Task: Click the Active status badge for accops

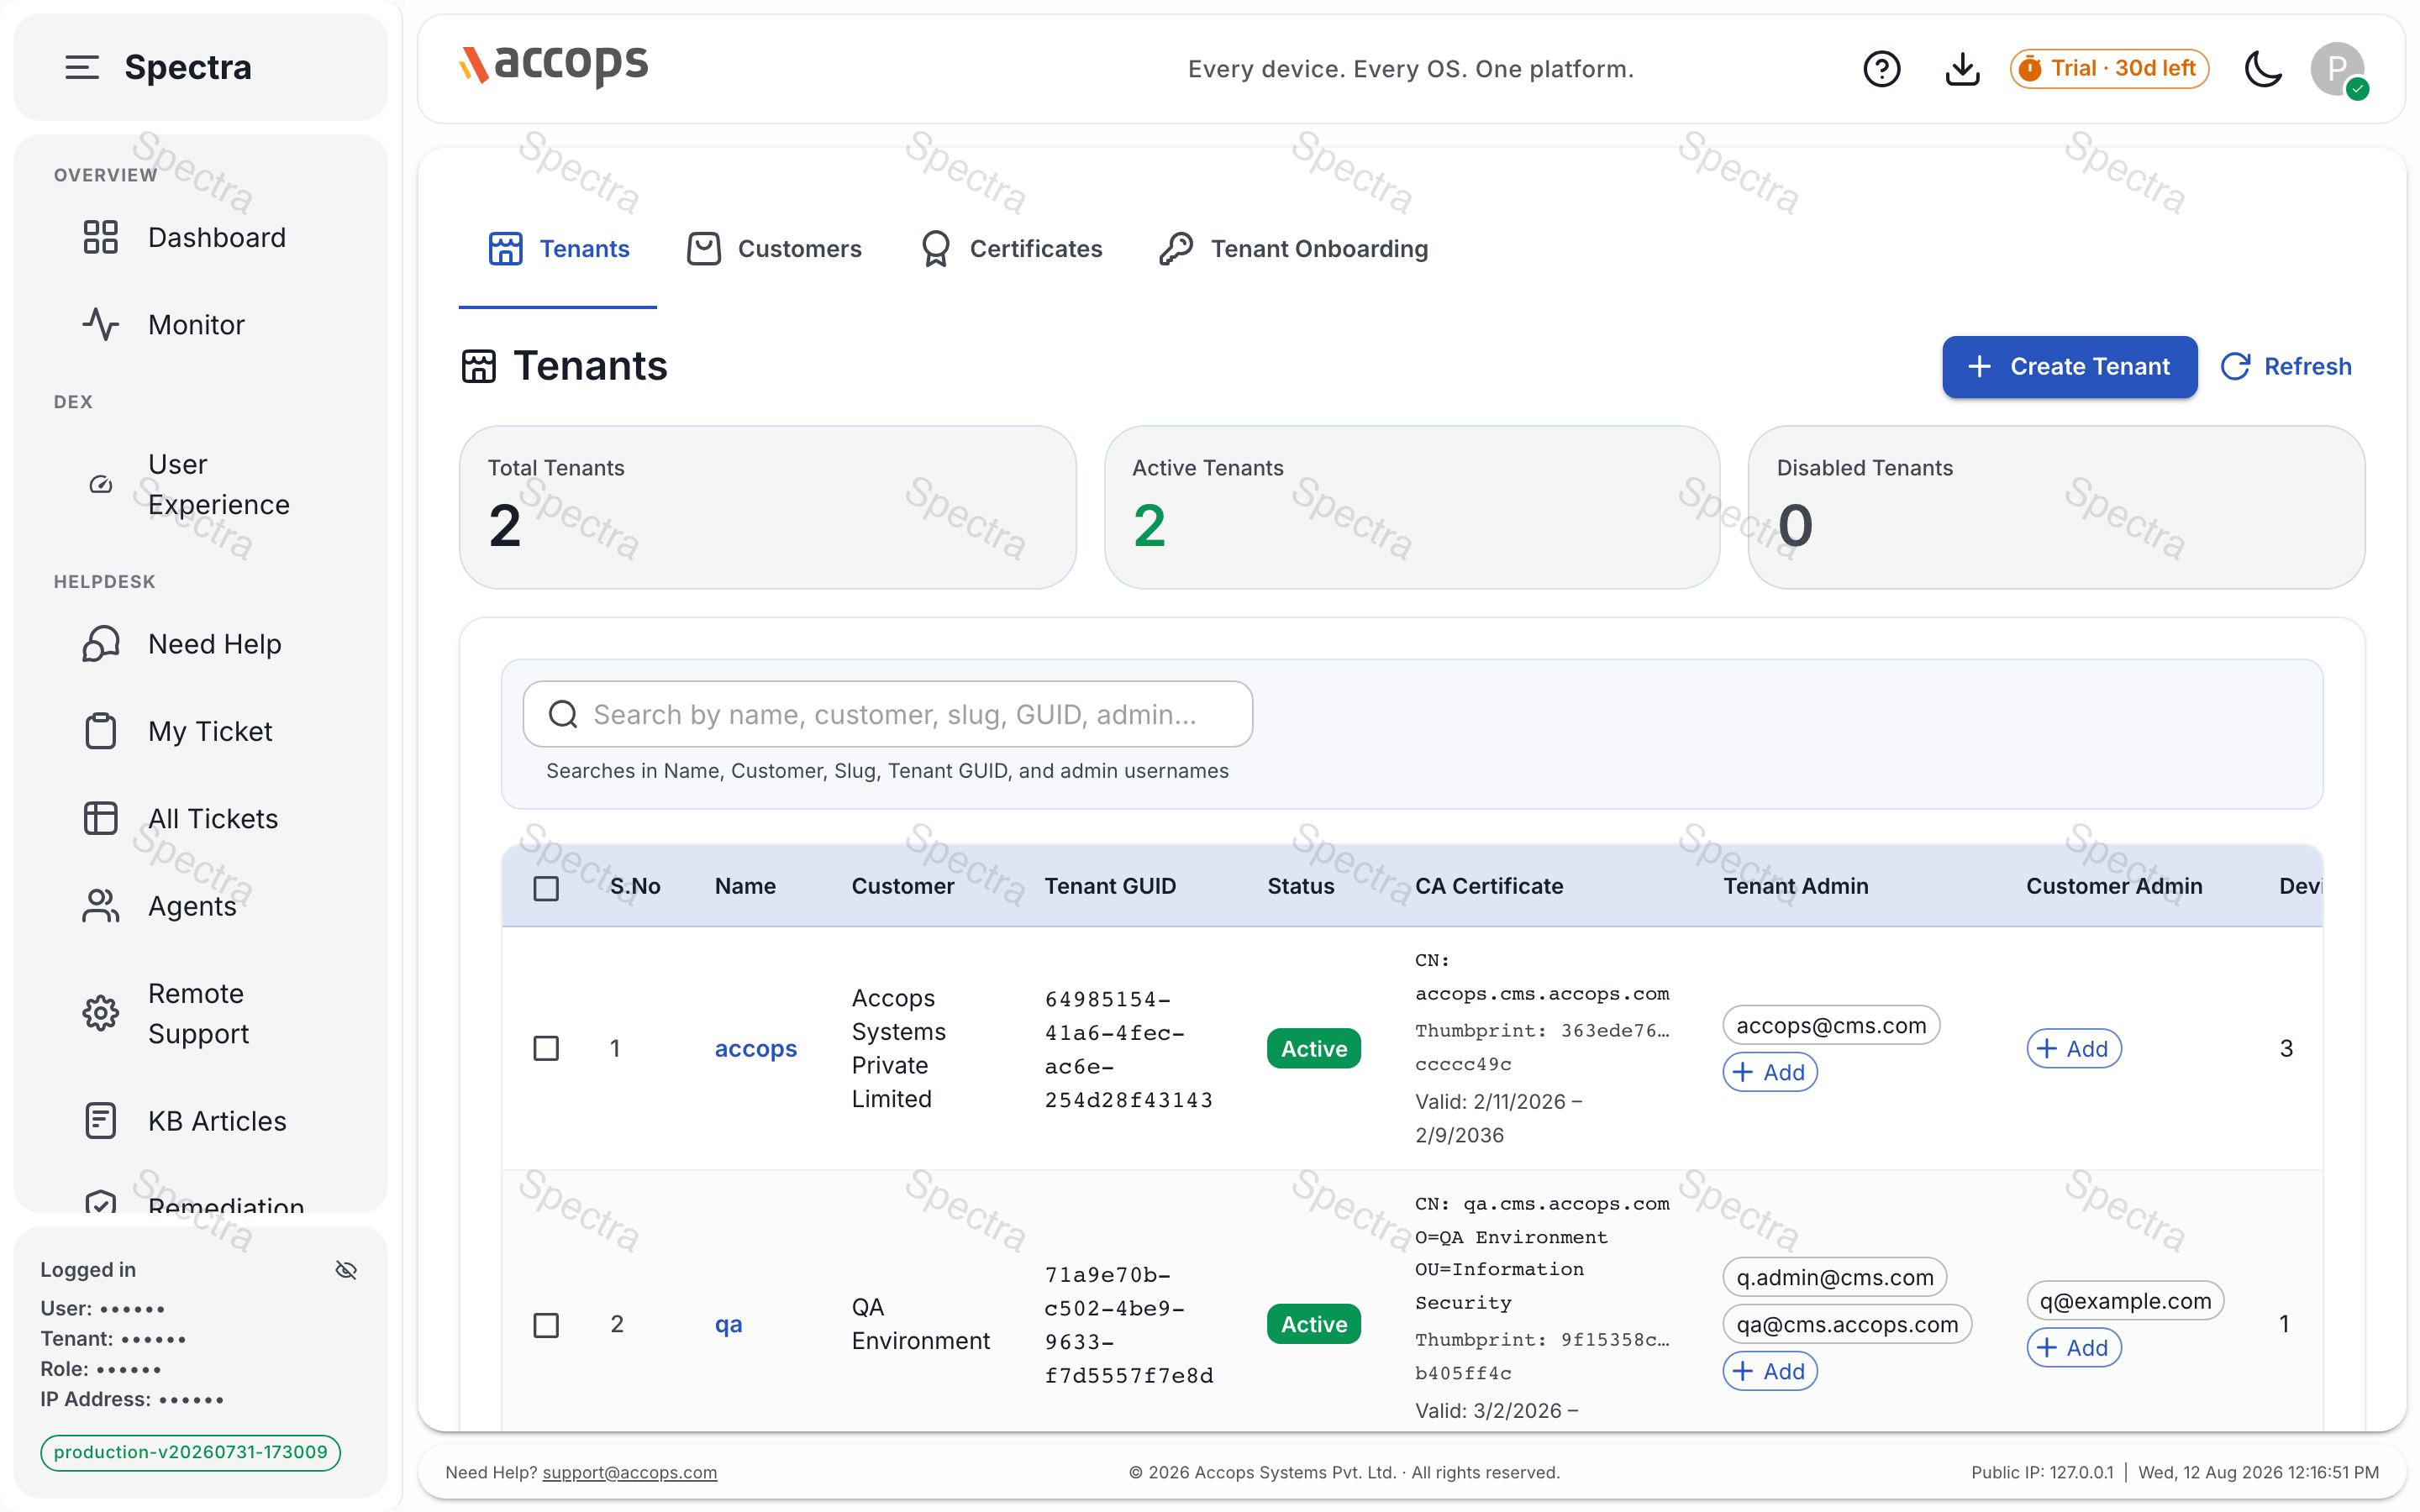Action: pyautogui.click(x=1313, y=1048)
